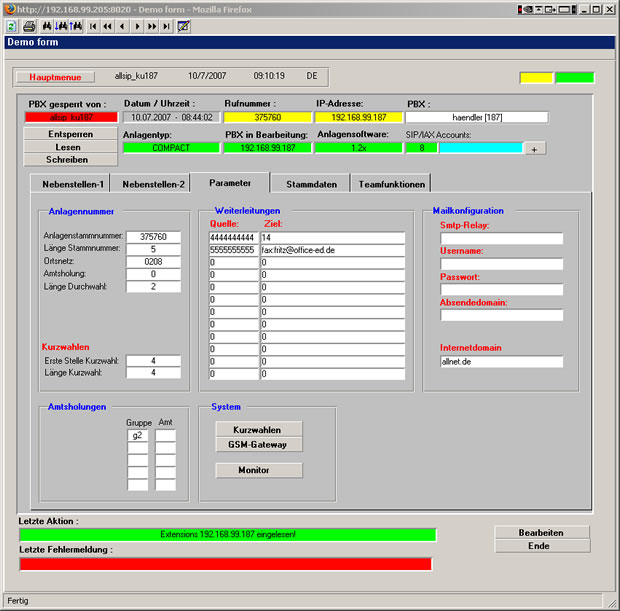Switch to the Nebenstellen-1 tab
The width and height of the screenshot is (620, 611).
(x=73, y=184)
